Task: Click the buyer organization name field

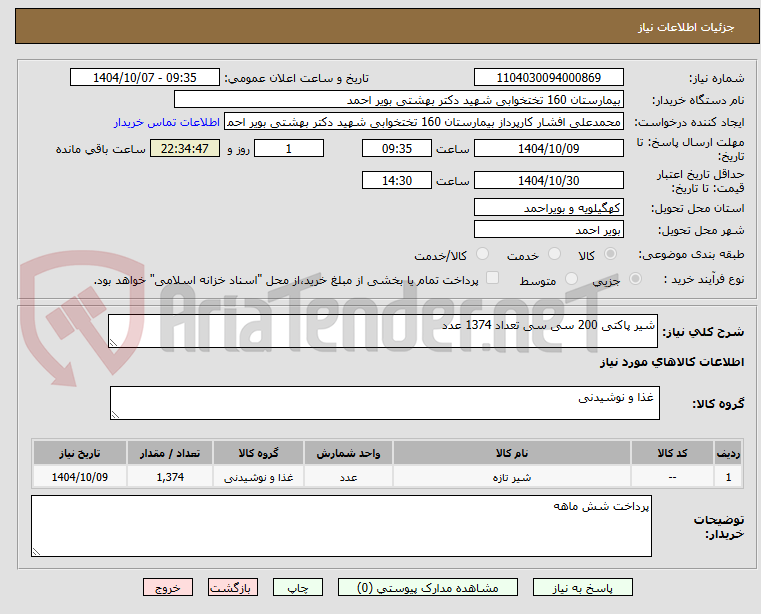Action: (398, 100)
